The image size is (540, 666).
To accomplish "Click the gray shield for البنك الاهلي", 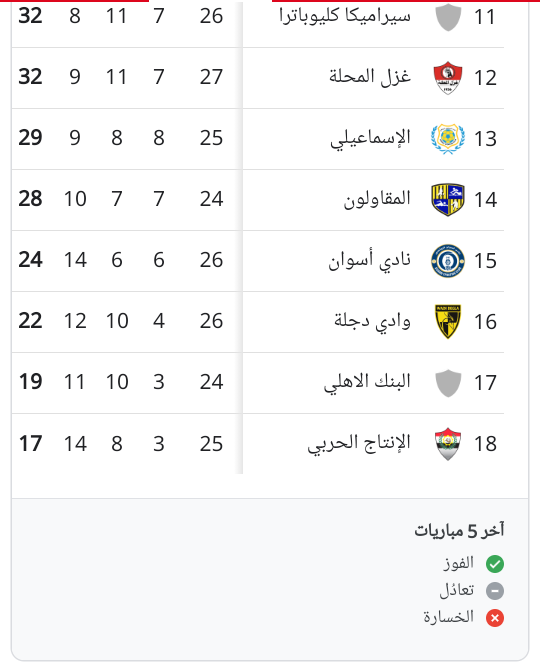I will pyautogui.click(x=448, y=383).
